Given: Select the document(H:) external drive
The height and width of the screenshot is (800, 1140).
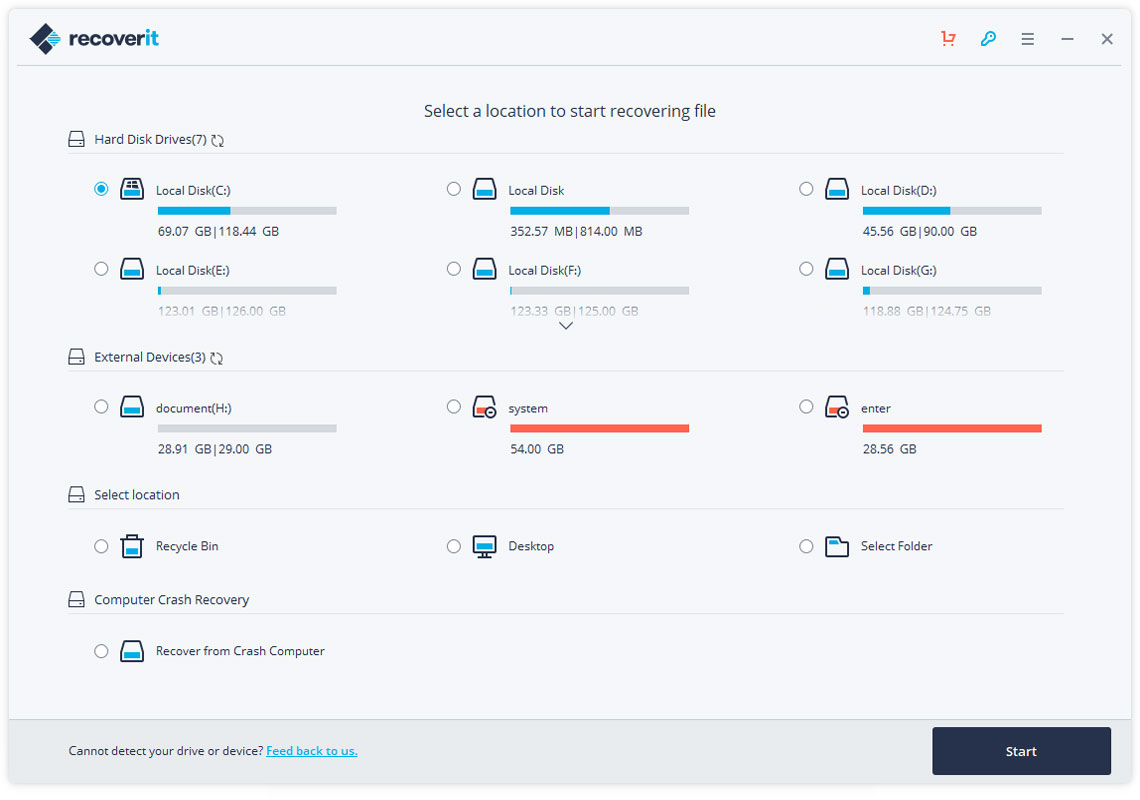Looking at the screenshot, I should coord(101,406).
